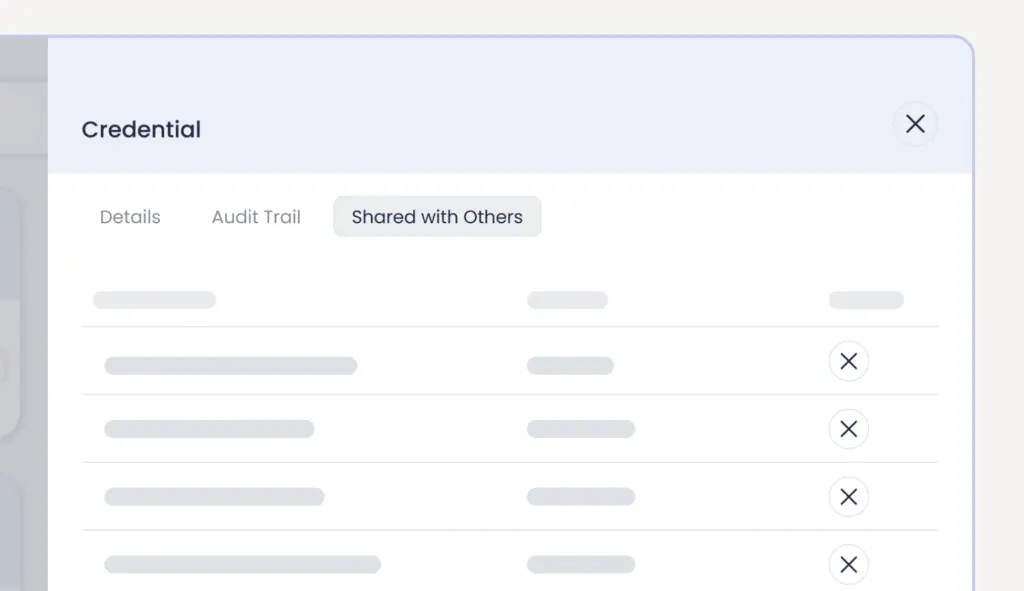
Task: Select the first row's name placeholder
Action: coord(231,366)
